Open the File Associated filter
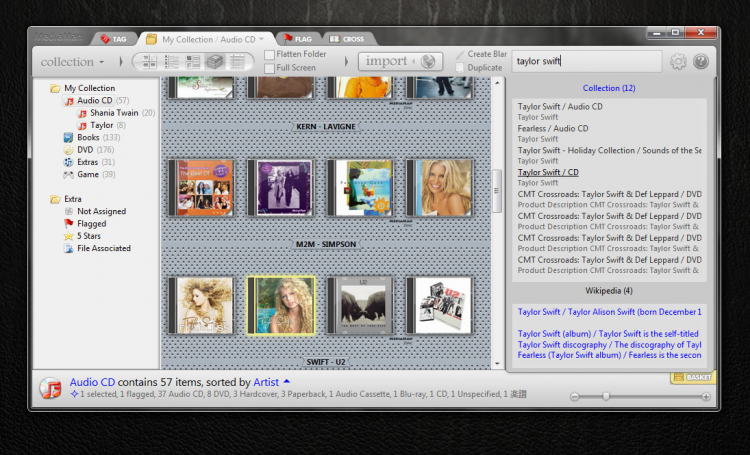This screenshot has height=455, width=750. [104, 248]
